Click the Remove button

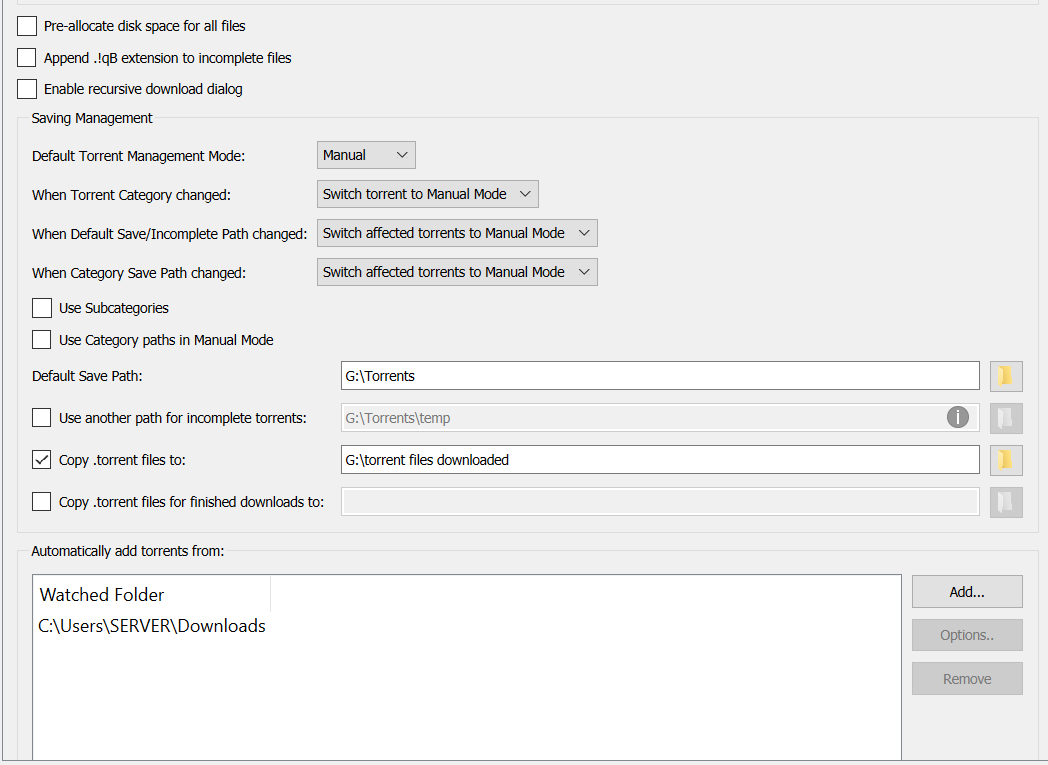click(x=967, y=679)
